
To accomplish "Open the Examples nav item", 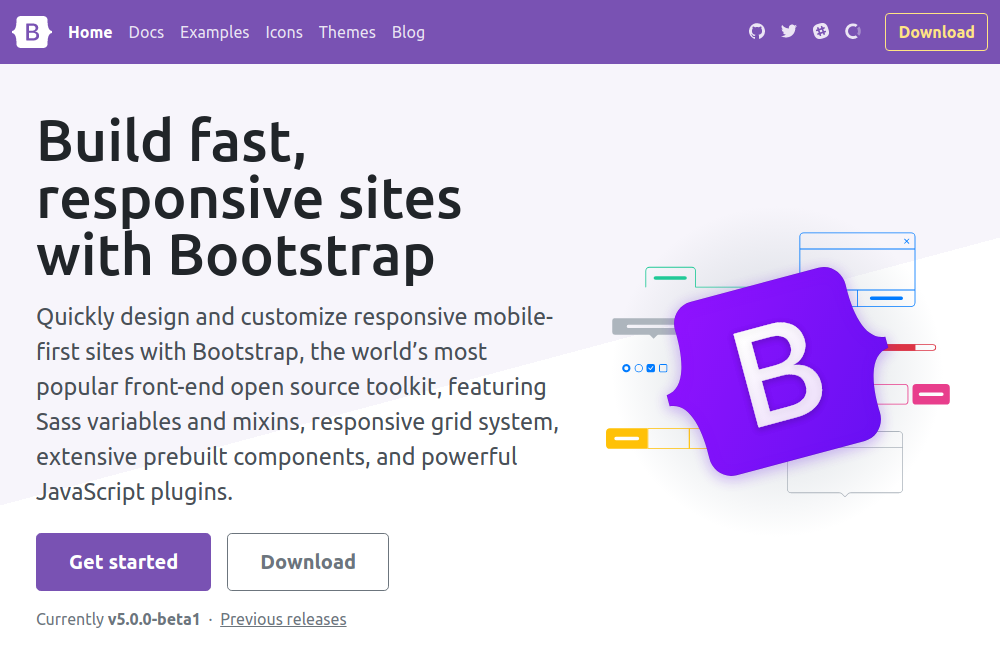I will pos(214,32).
